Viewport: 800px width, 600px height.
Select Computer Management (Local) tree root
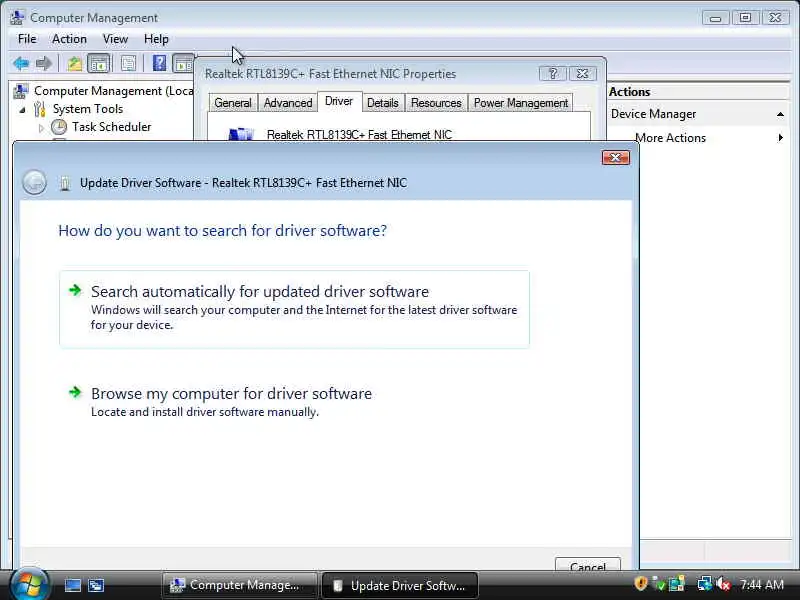point(113,91)
